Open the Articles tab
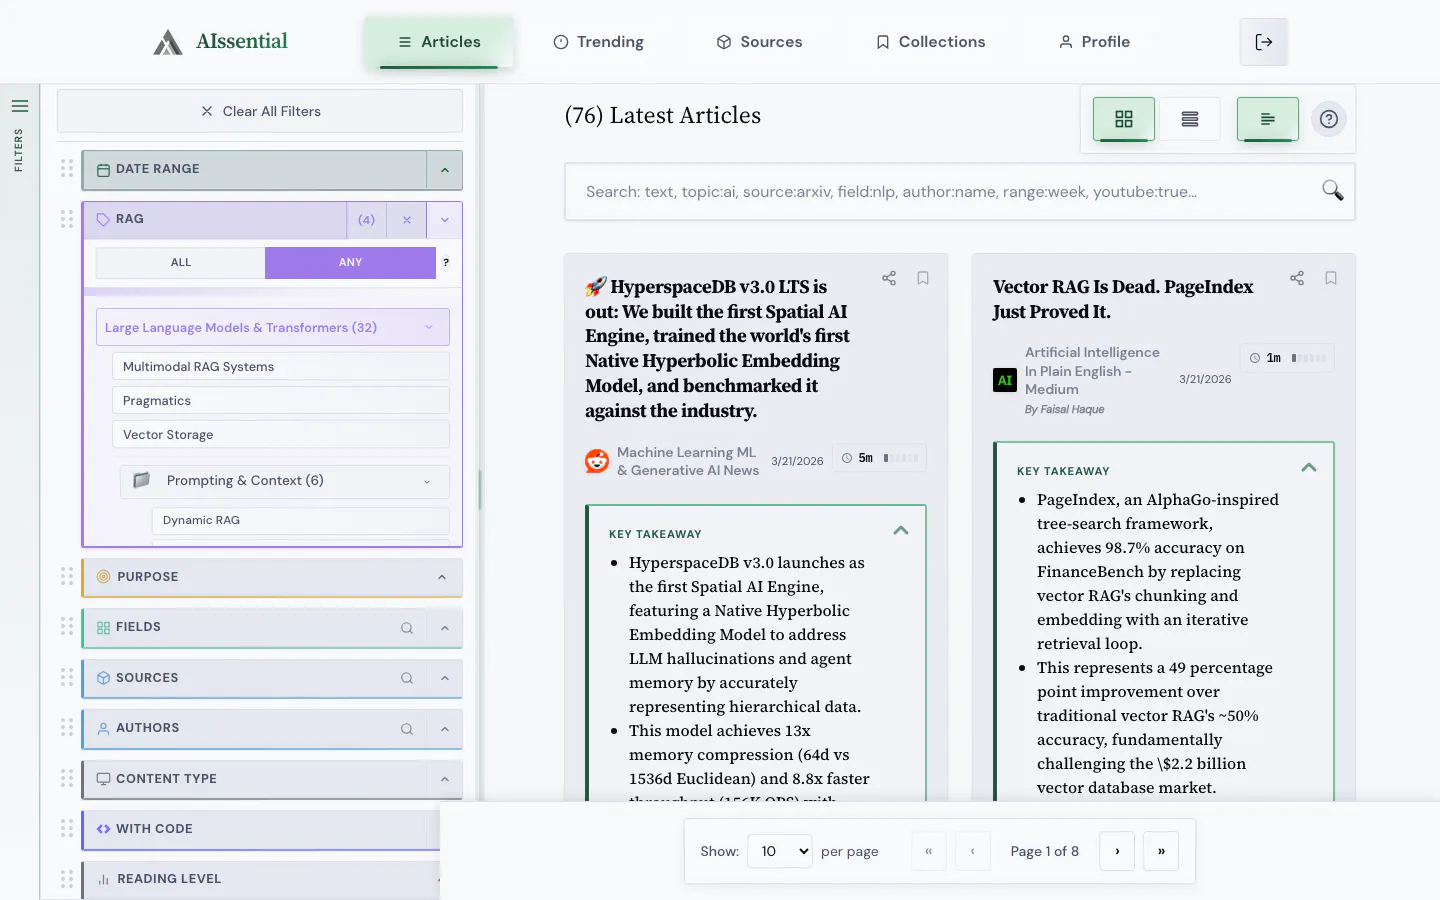The image size is (1440, 900). tap(439, 42)
